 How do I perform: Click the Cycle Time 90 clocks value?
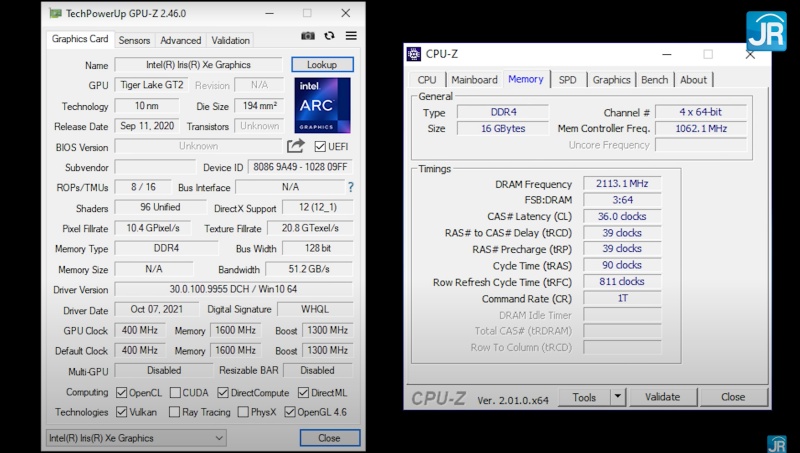click(x=622, y=265)
